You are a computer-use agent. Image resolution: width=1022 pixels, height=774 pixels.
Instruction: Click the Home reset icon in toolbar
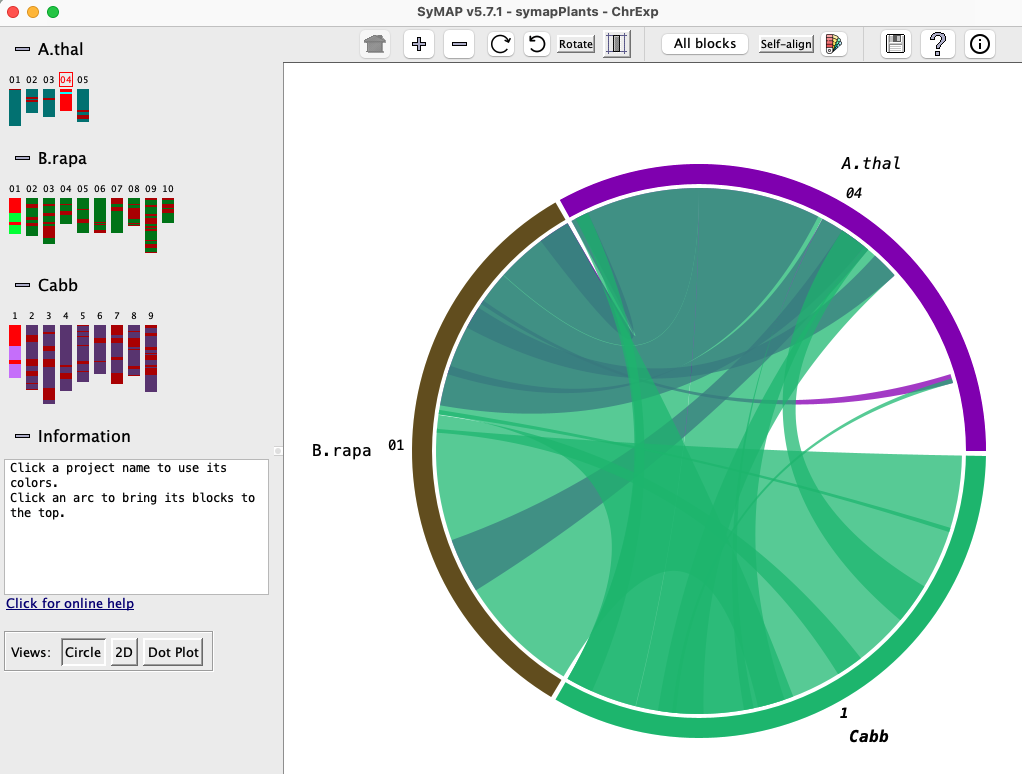pos(376,44)
